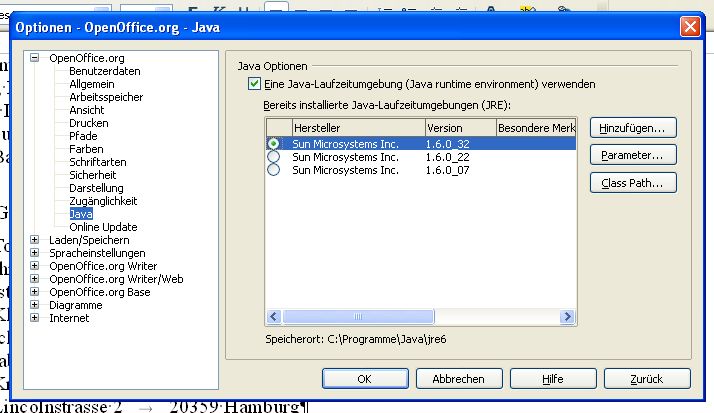
Task: Confirm the dialog with OK
Action: pyautogui.click(x=365, y=379)
